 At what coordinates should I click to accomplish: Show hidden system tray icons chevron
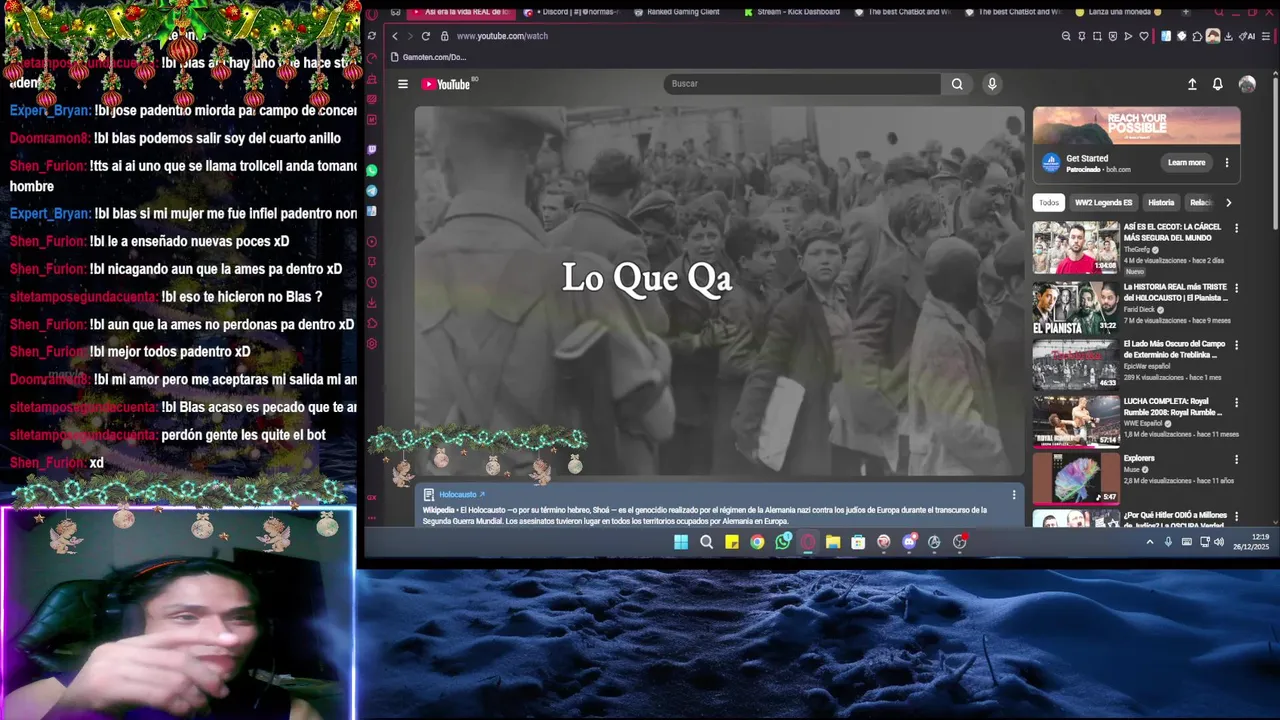pyautogui.click(x=1150, y=542)
